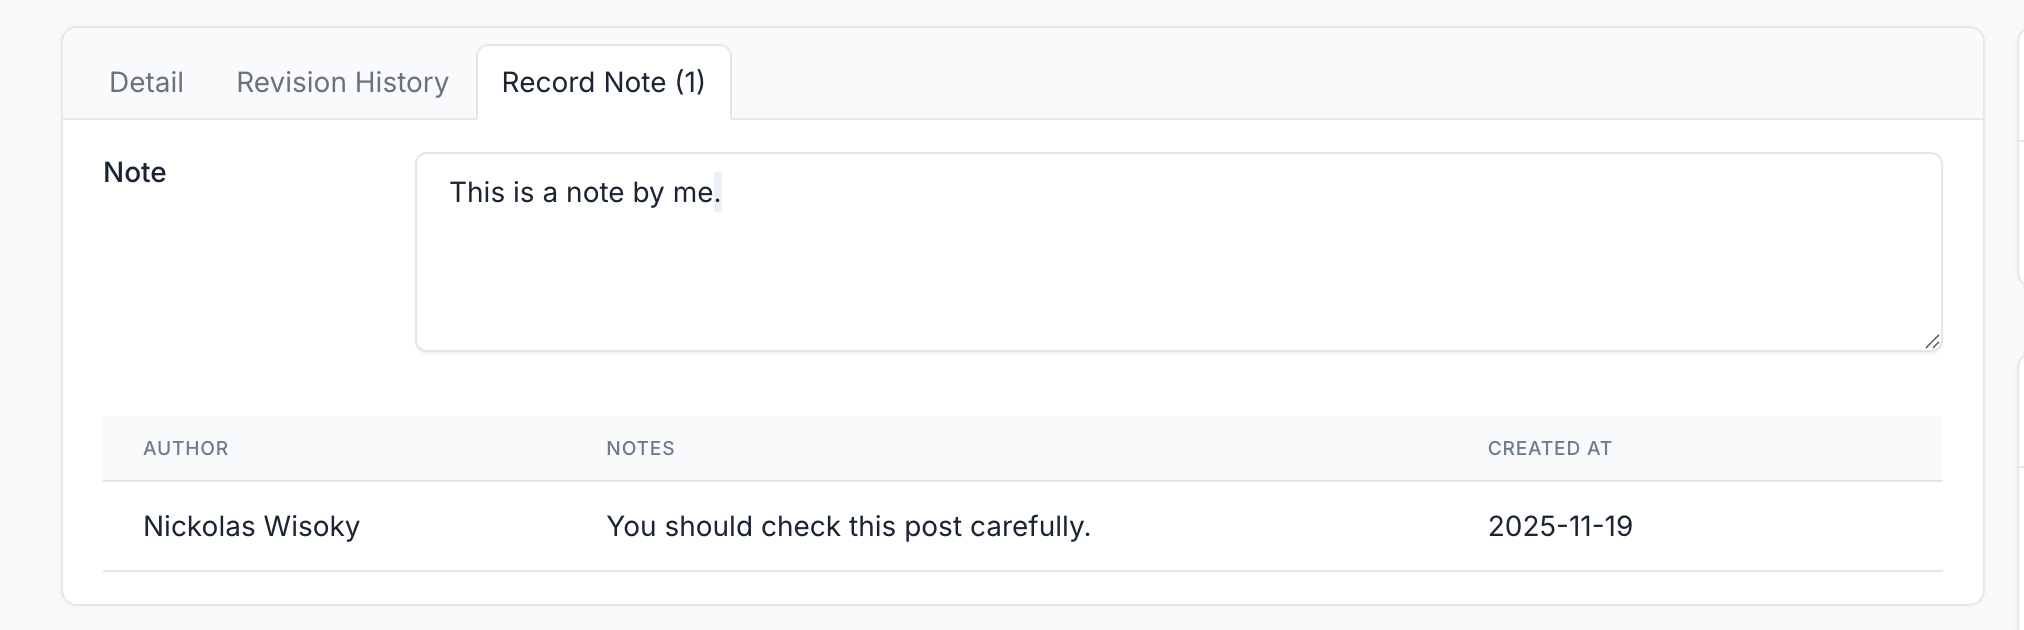Viewport: 2024px width, 630px height.
Task: Click the NOTES column header
Action: point(640,448)
